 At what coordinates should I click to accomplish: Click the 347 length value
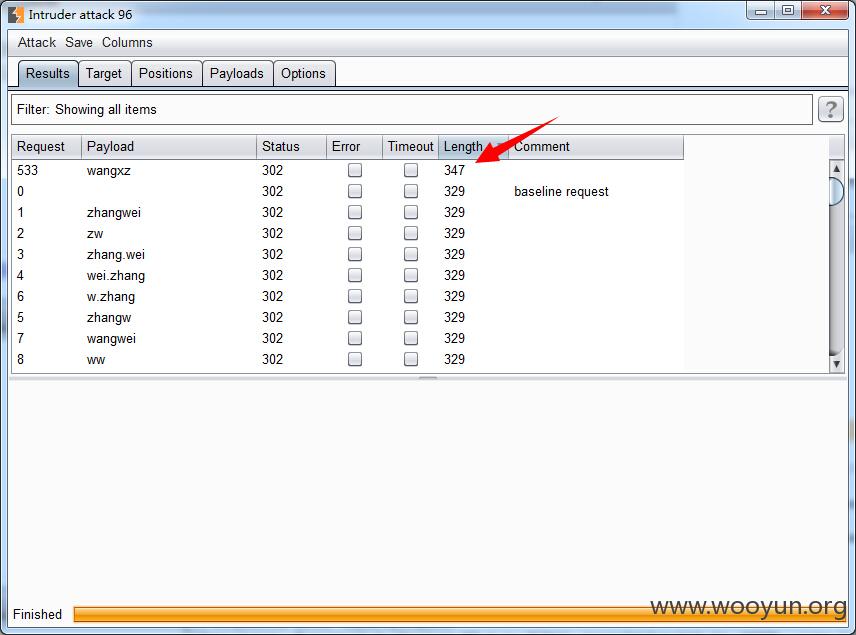coord(454,170)
